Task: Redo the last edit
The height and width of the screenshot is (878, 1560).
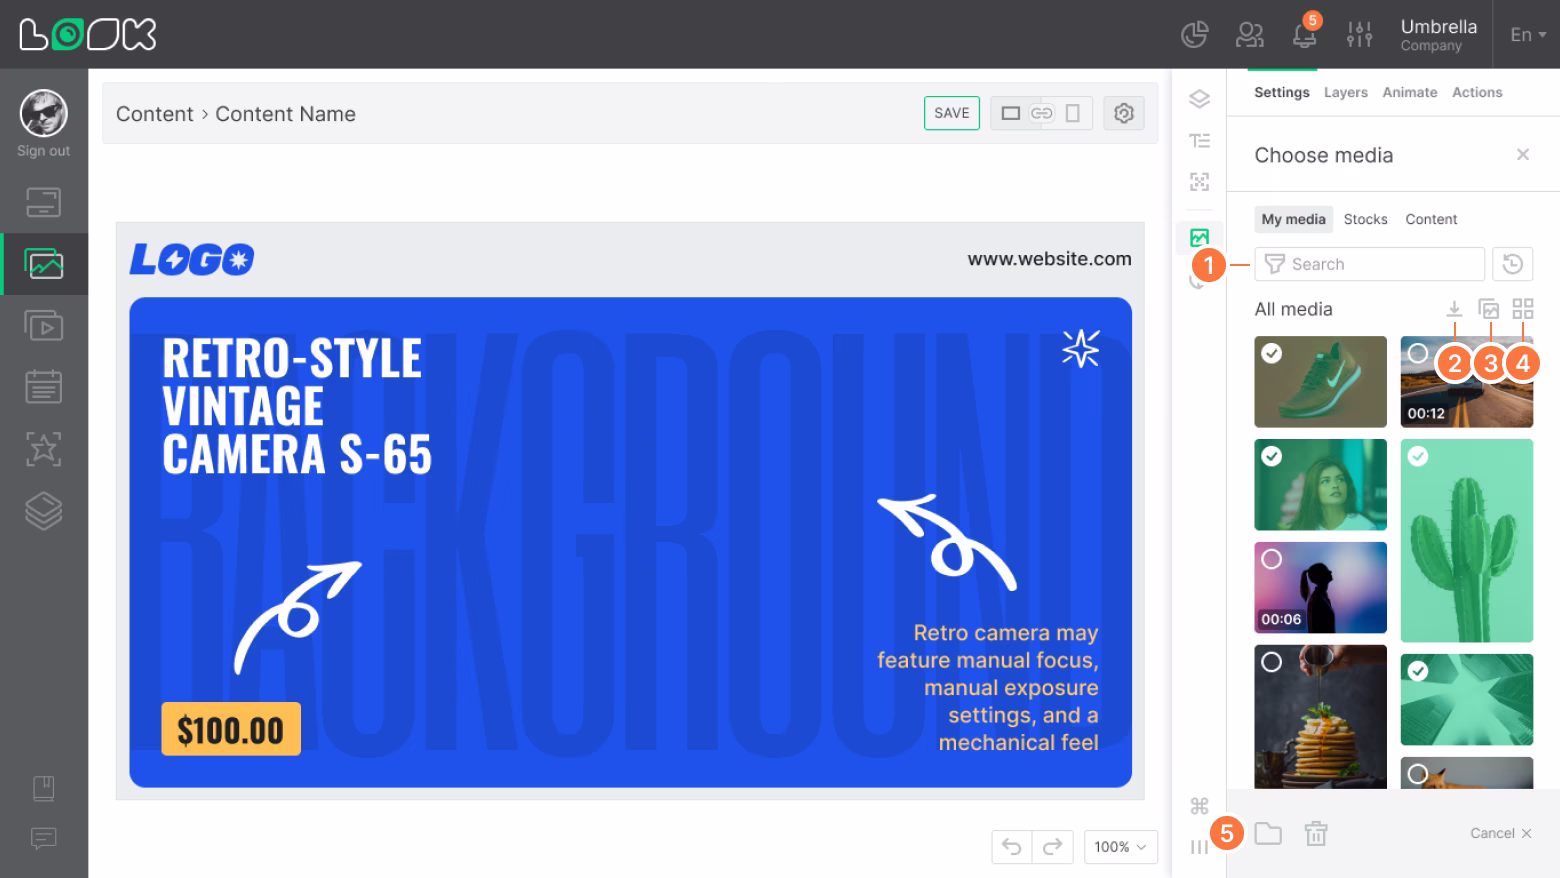Action: coord(1052,847)
